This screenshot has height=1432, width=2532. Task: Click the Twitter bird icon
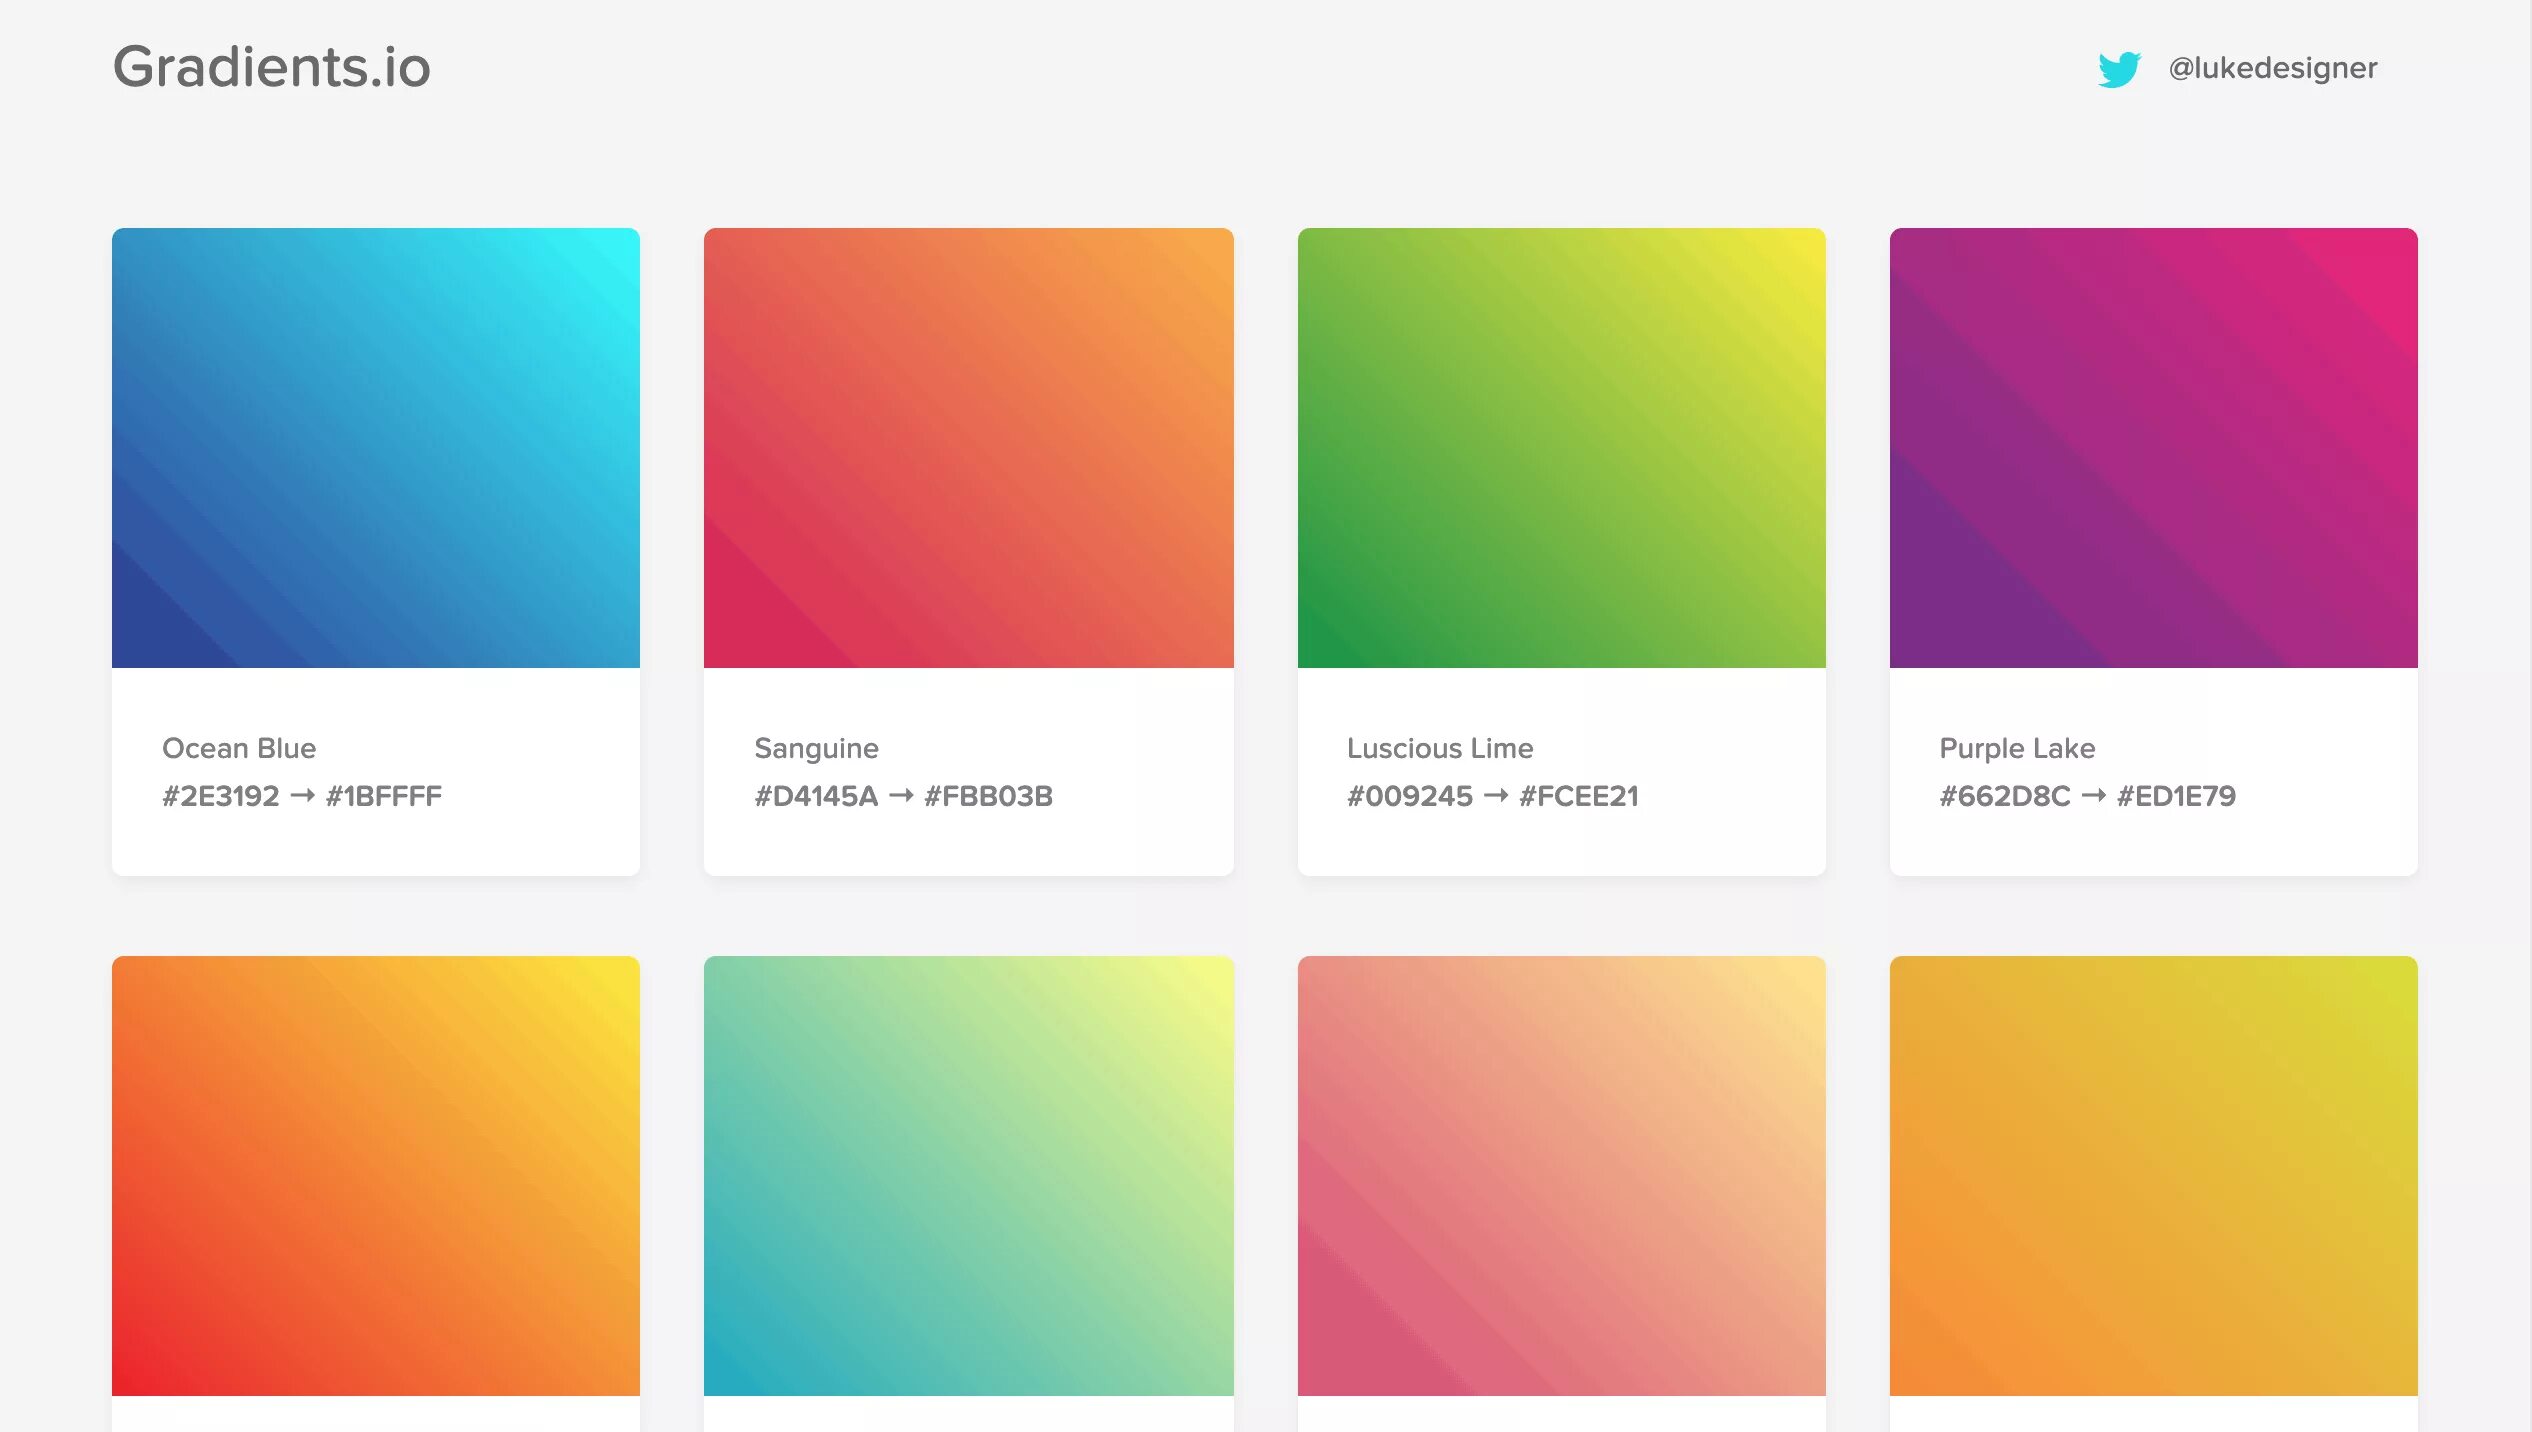click(2119, 69)
